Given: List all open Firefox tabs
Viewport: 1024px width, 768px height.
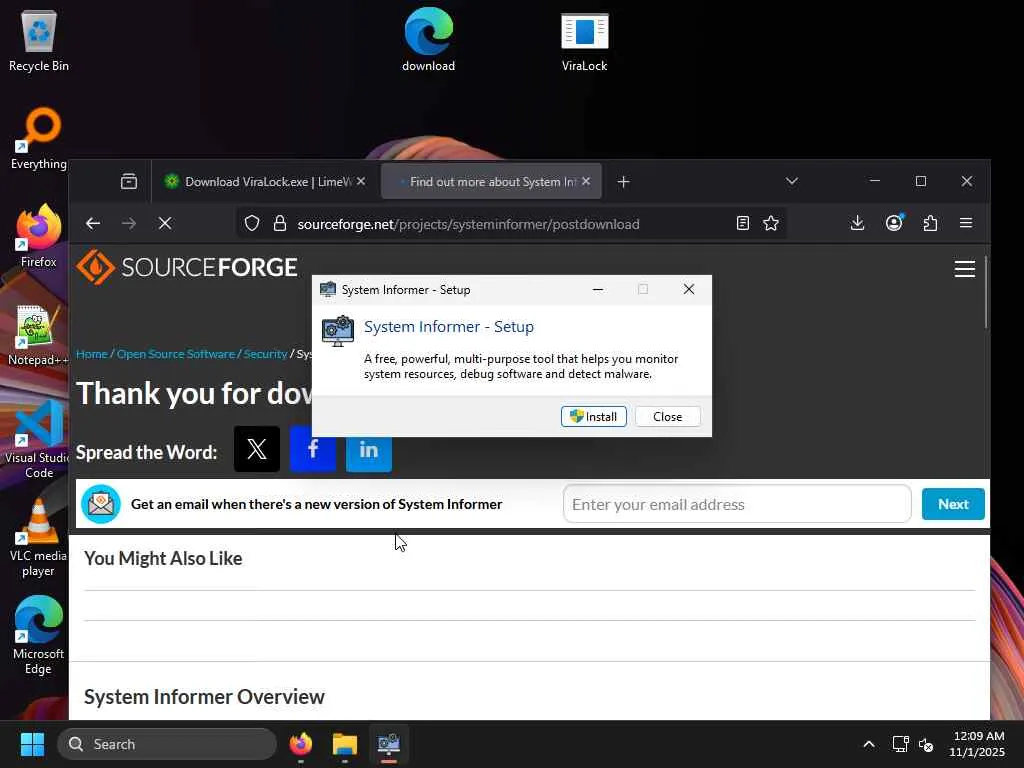Looking at the screenshot, I should pyautogui.click(x=792, y=181).
